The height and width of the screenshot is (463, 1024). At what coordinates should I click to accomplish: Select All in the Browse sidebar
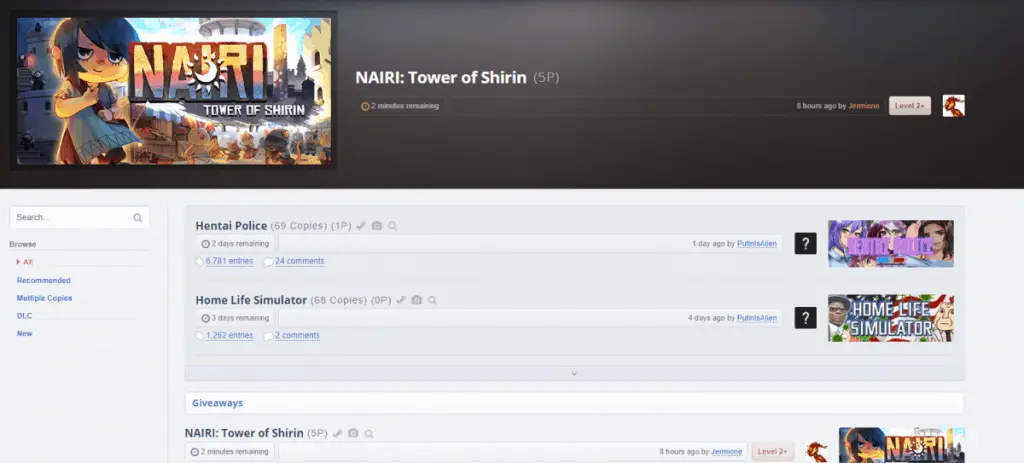pos(28,262)
